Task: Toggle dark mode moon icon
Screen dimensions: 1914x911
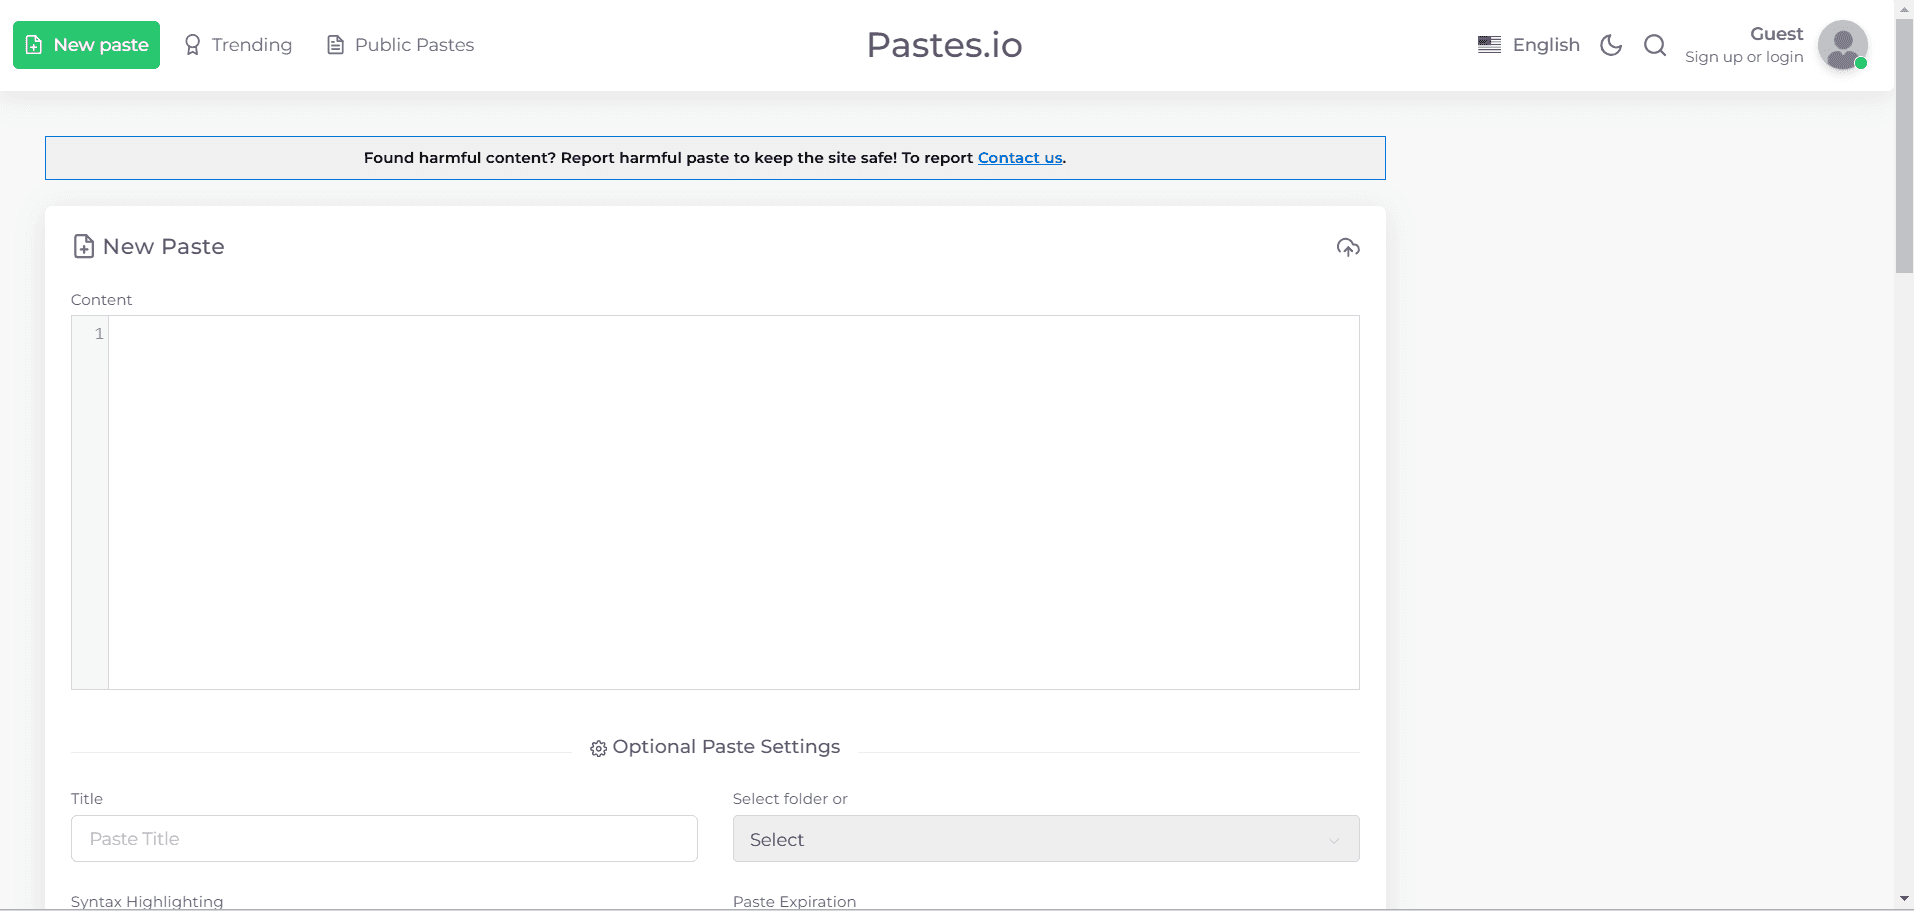Action: [x=1611, y=45]
